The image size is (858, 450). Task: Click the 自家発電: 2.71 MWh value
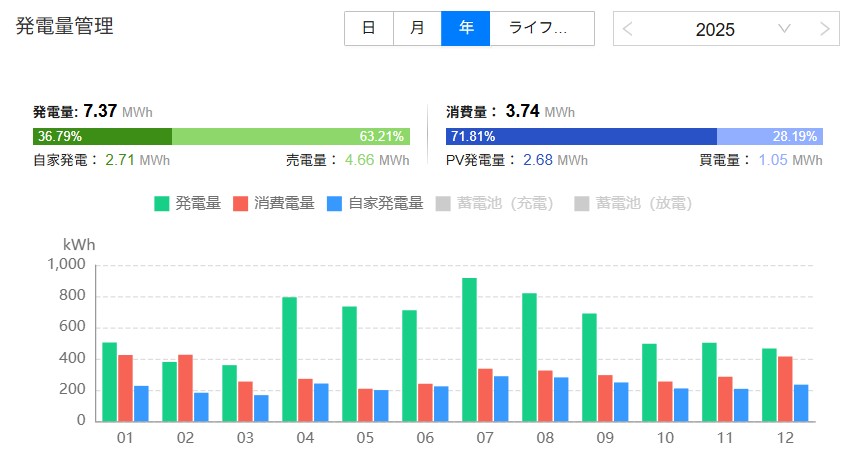(x=102, y=160)
